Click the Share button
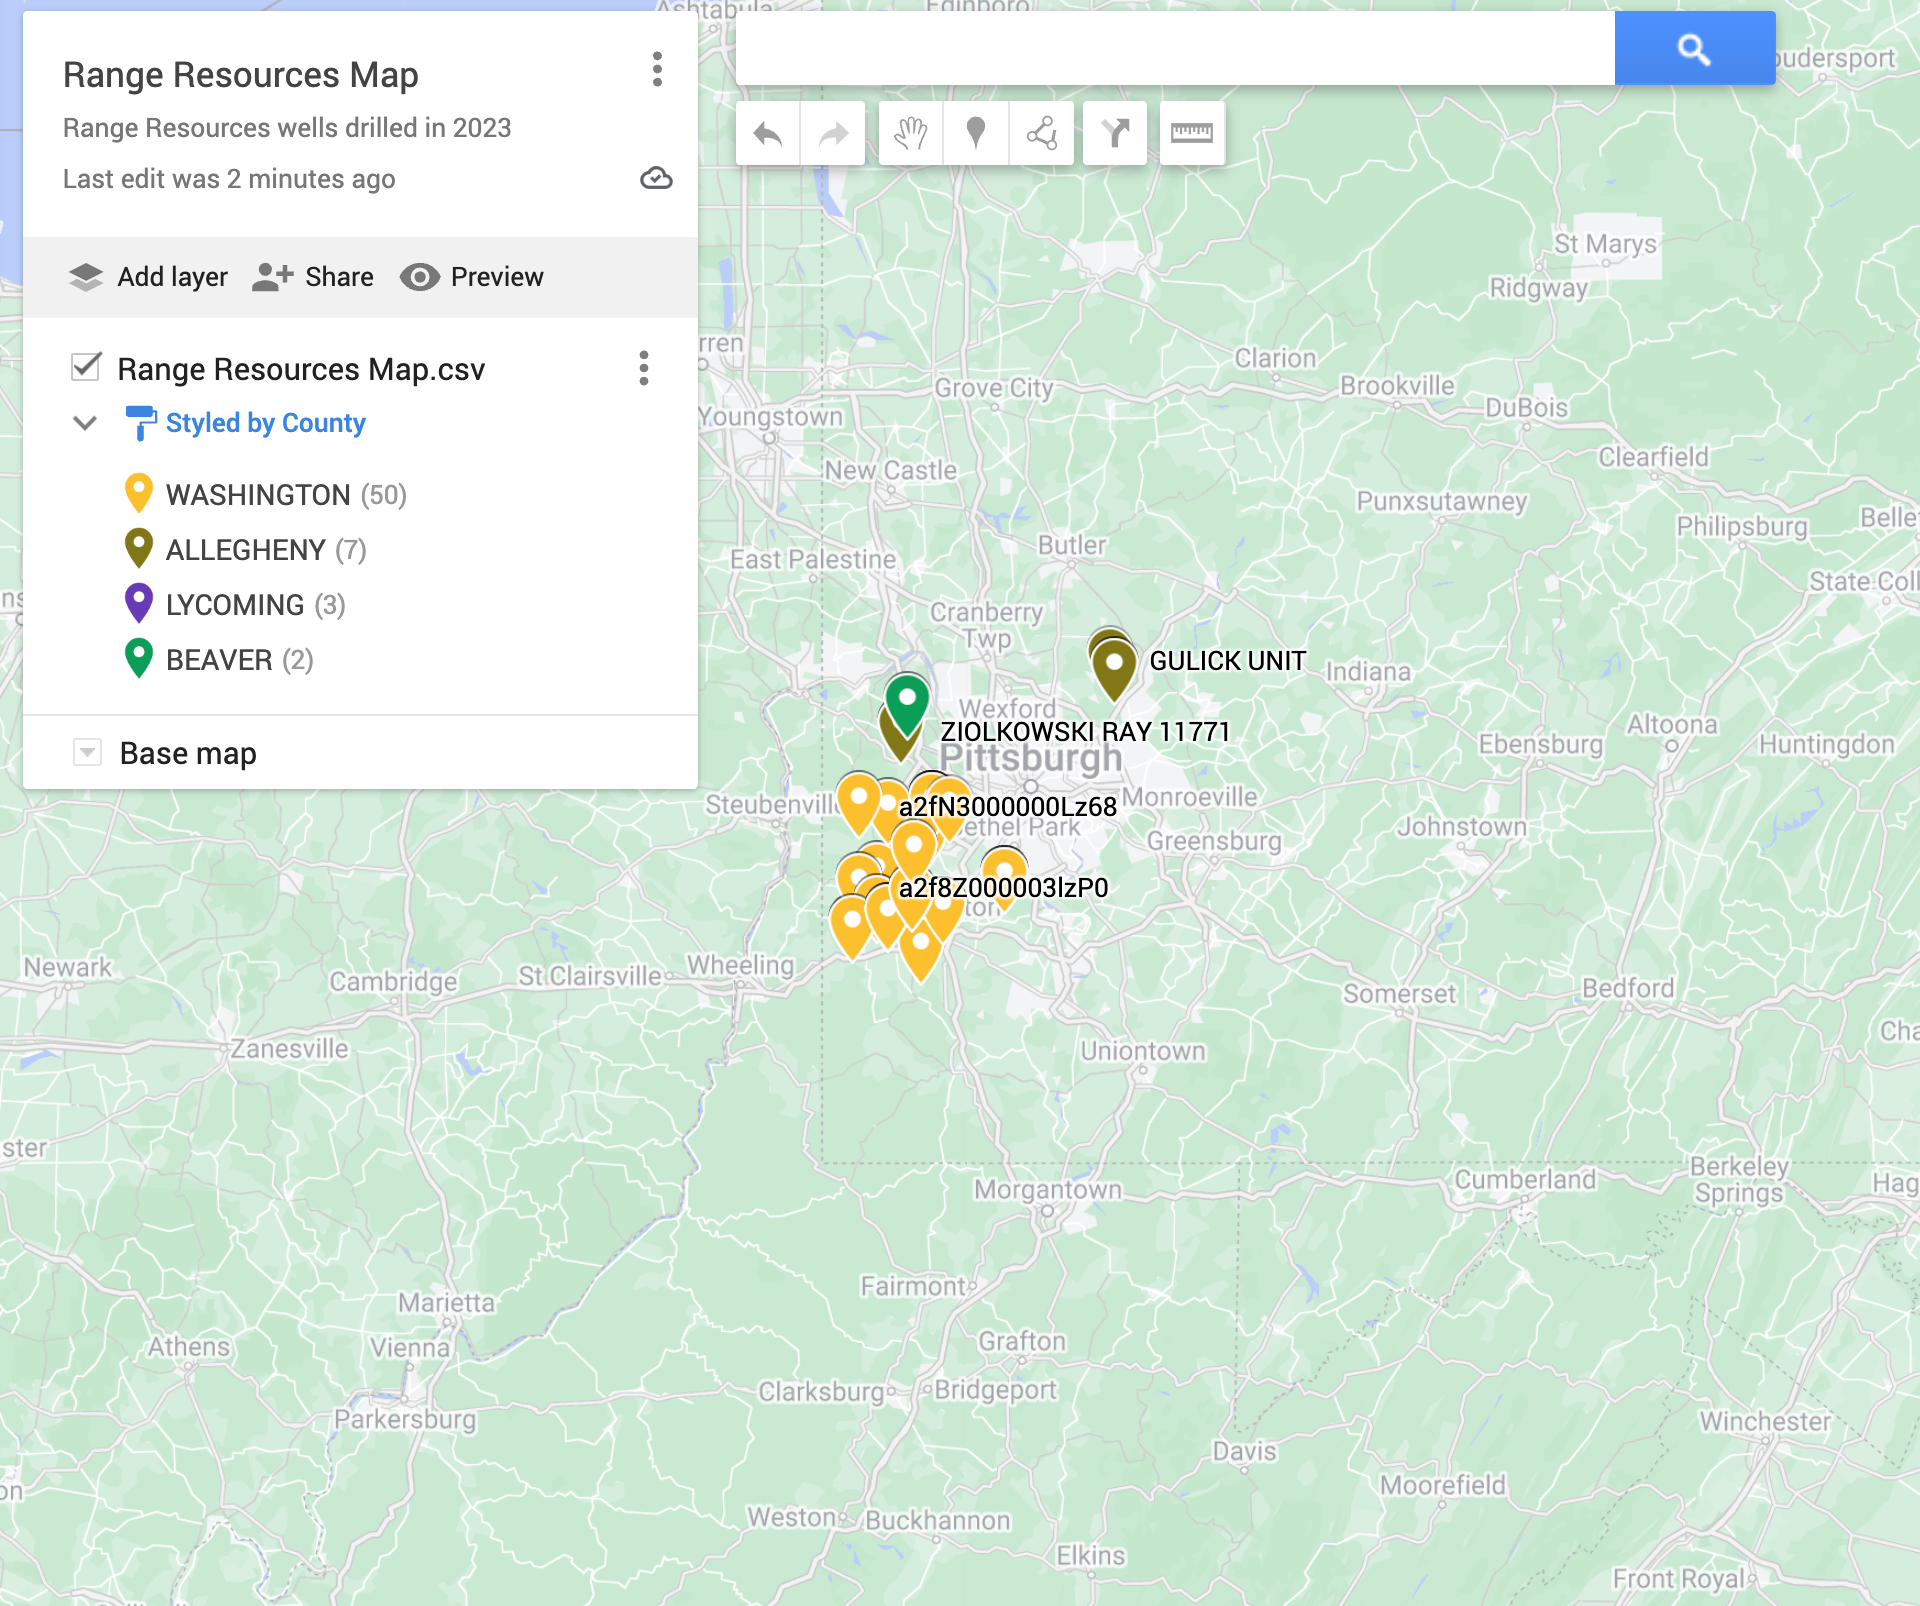Viewport: 1920px width, 1606px height. [313, 277]
